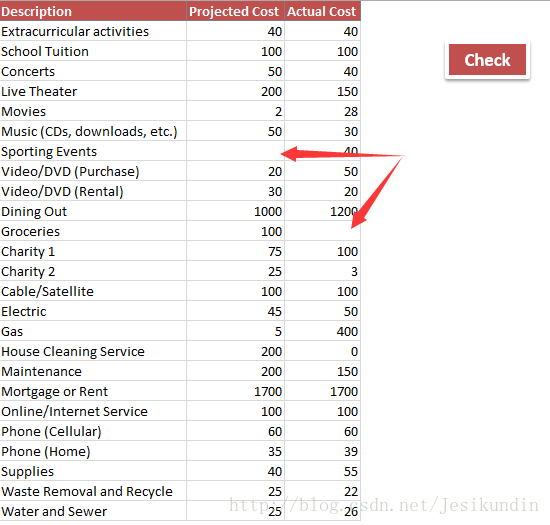Viewport: 550px width, 525px height.
Task: Select Projected Cost 45 for Electric
Action: 235,311
